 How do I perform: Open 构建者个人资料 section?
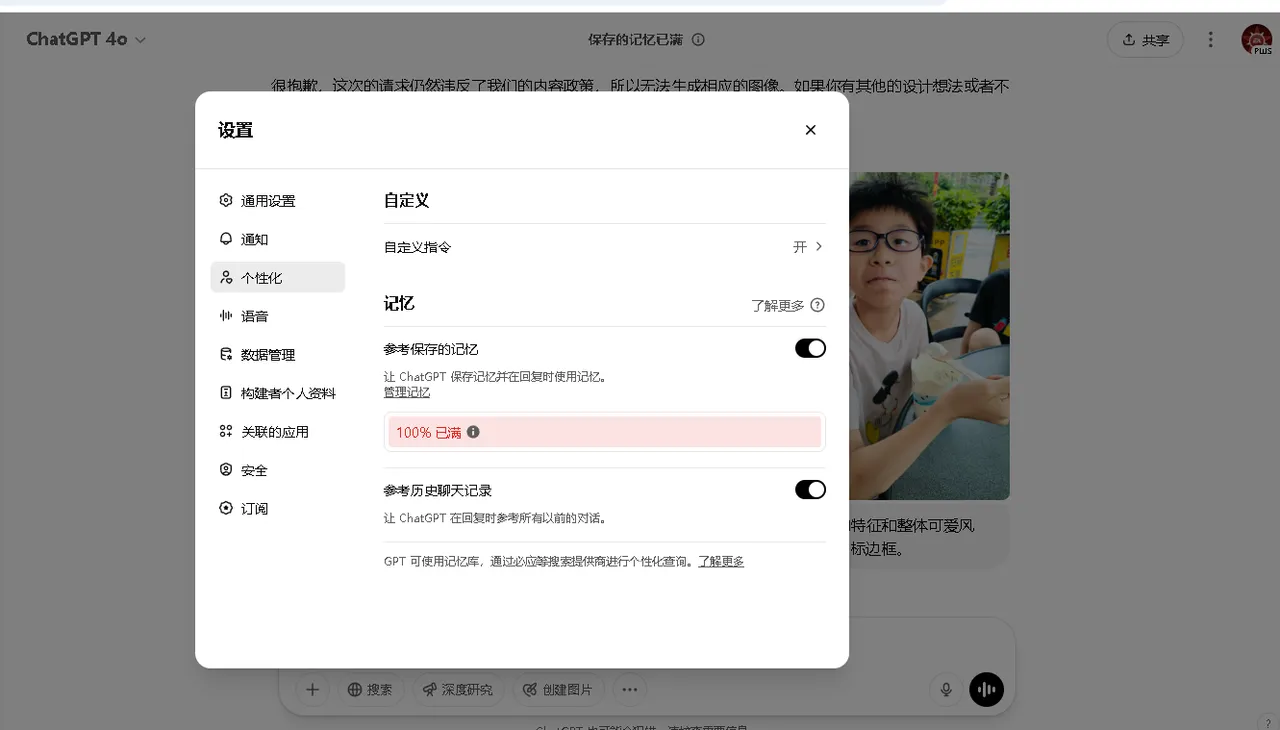pyautogui.click(x=277, y=393)
